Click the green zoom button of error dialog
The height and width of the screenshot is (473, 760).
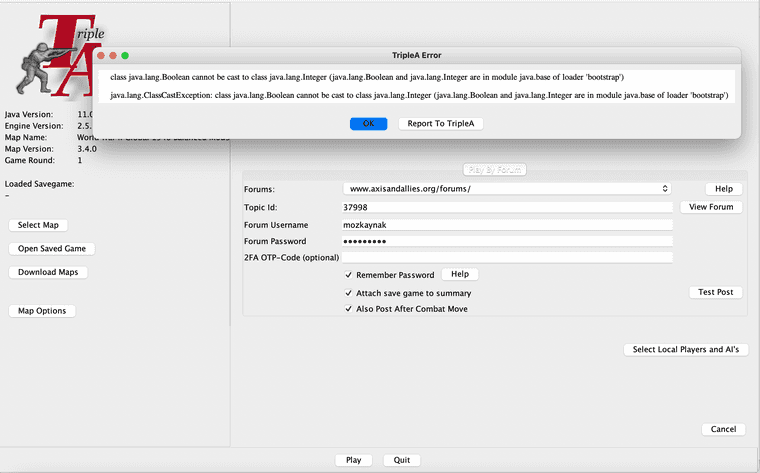coord(125,56)
